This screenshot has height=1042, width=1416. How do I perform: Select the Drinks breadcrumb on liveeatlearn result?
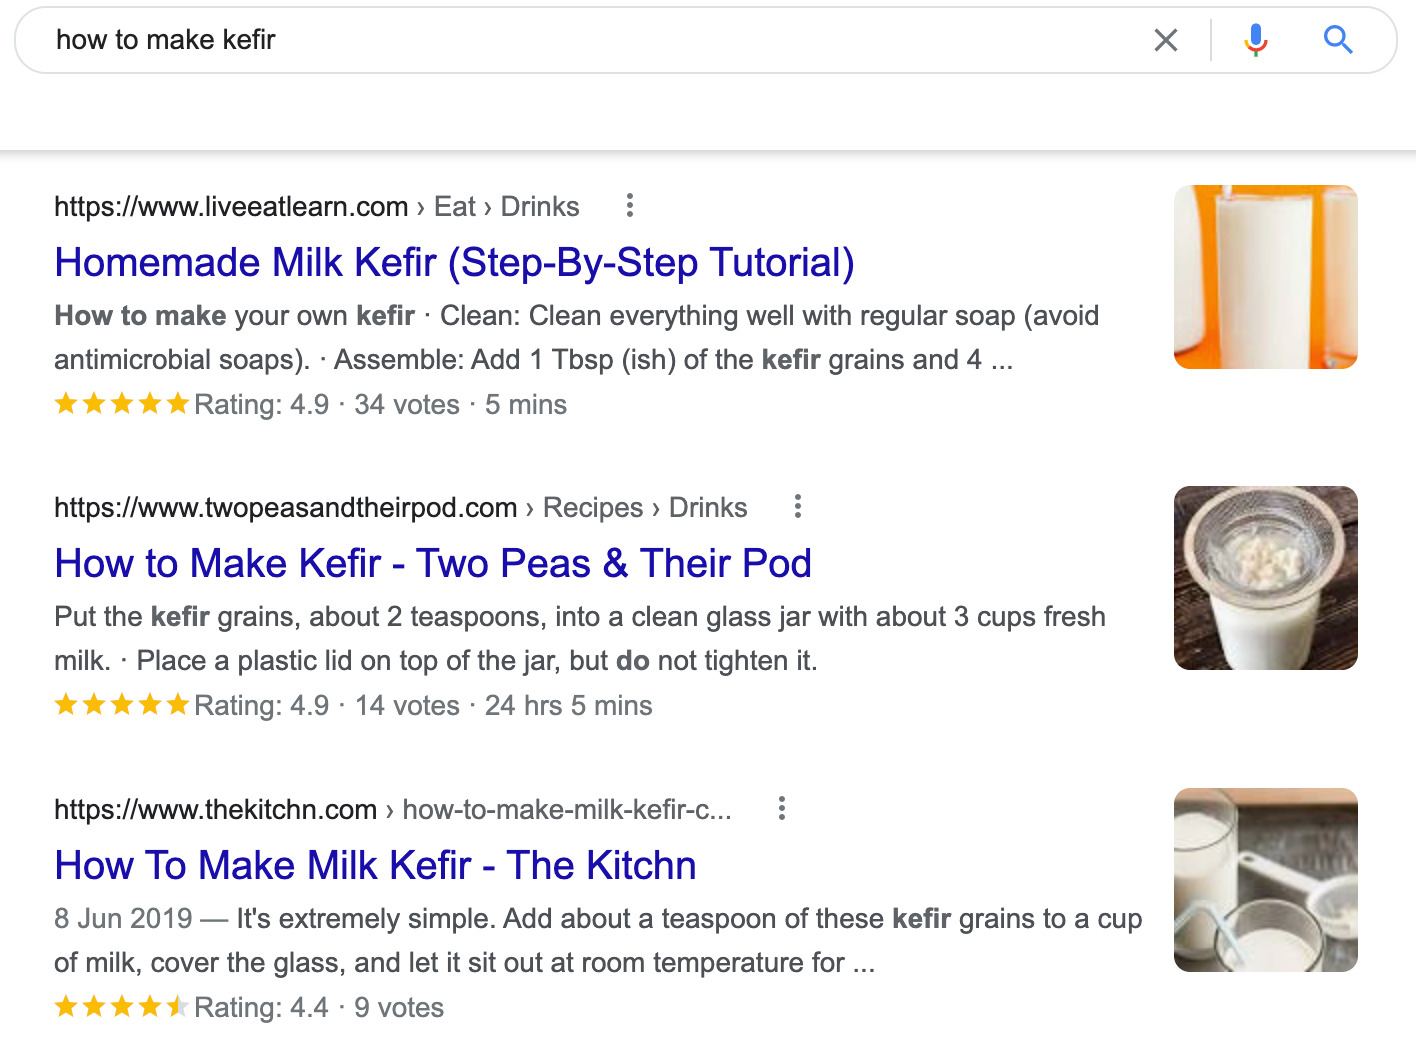540,206
